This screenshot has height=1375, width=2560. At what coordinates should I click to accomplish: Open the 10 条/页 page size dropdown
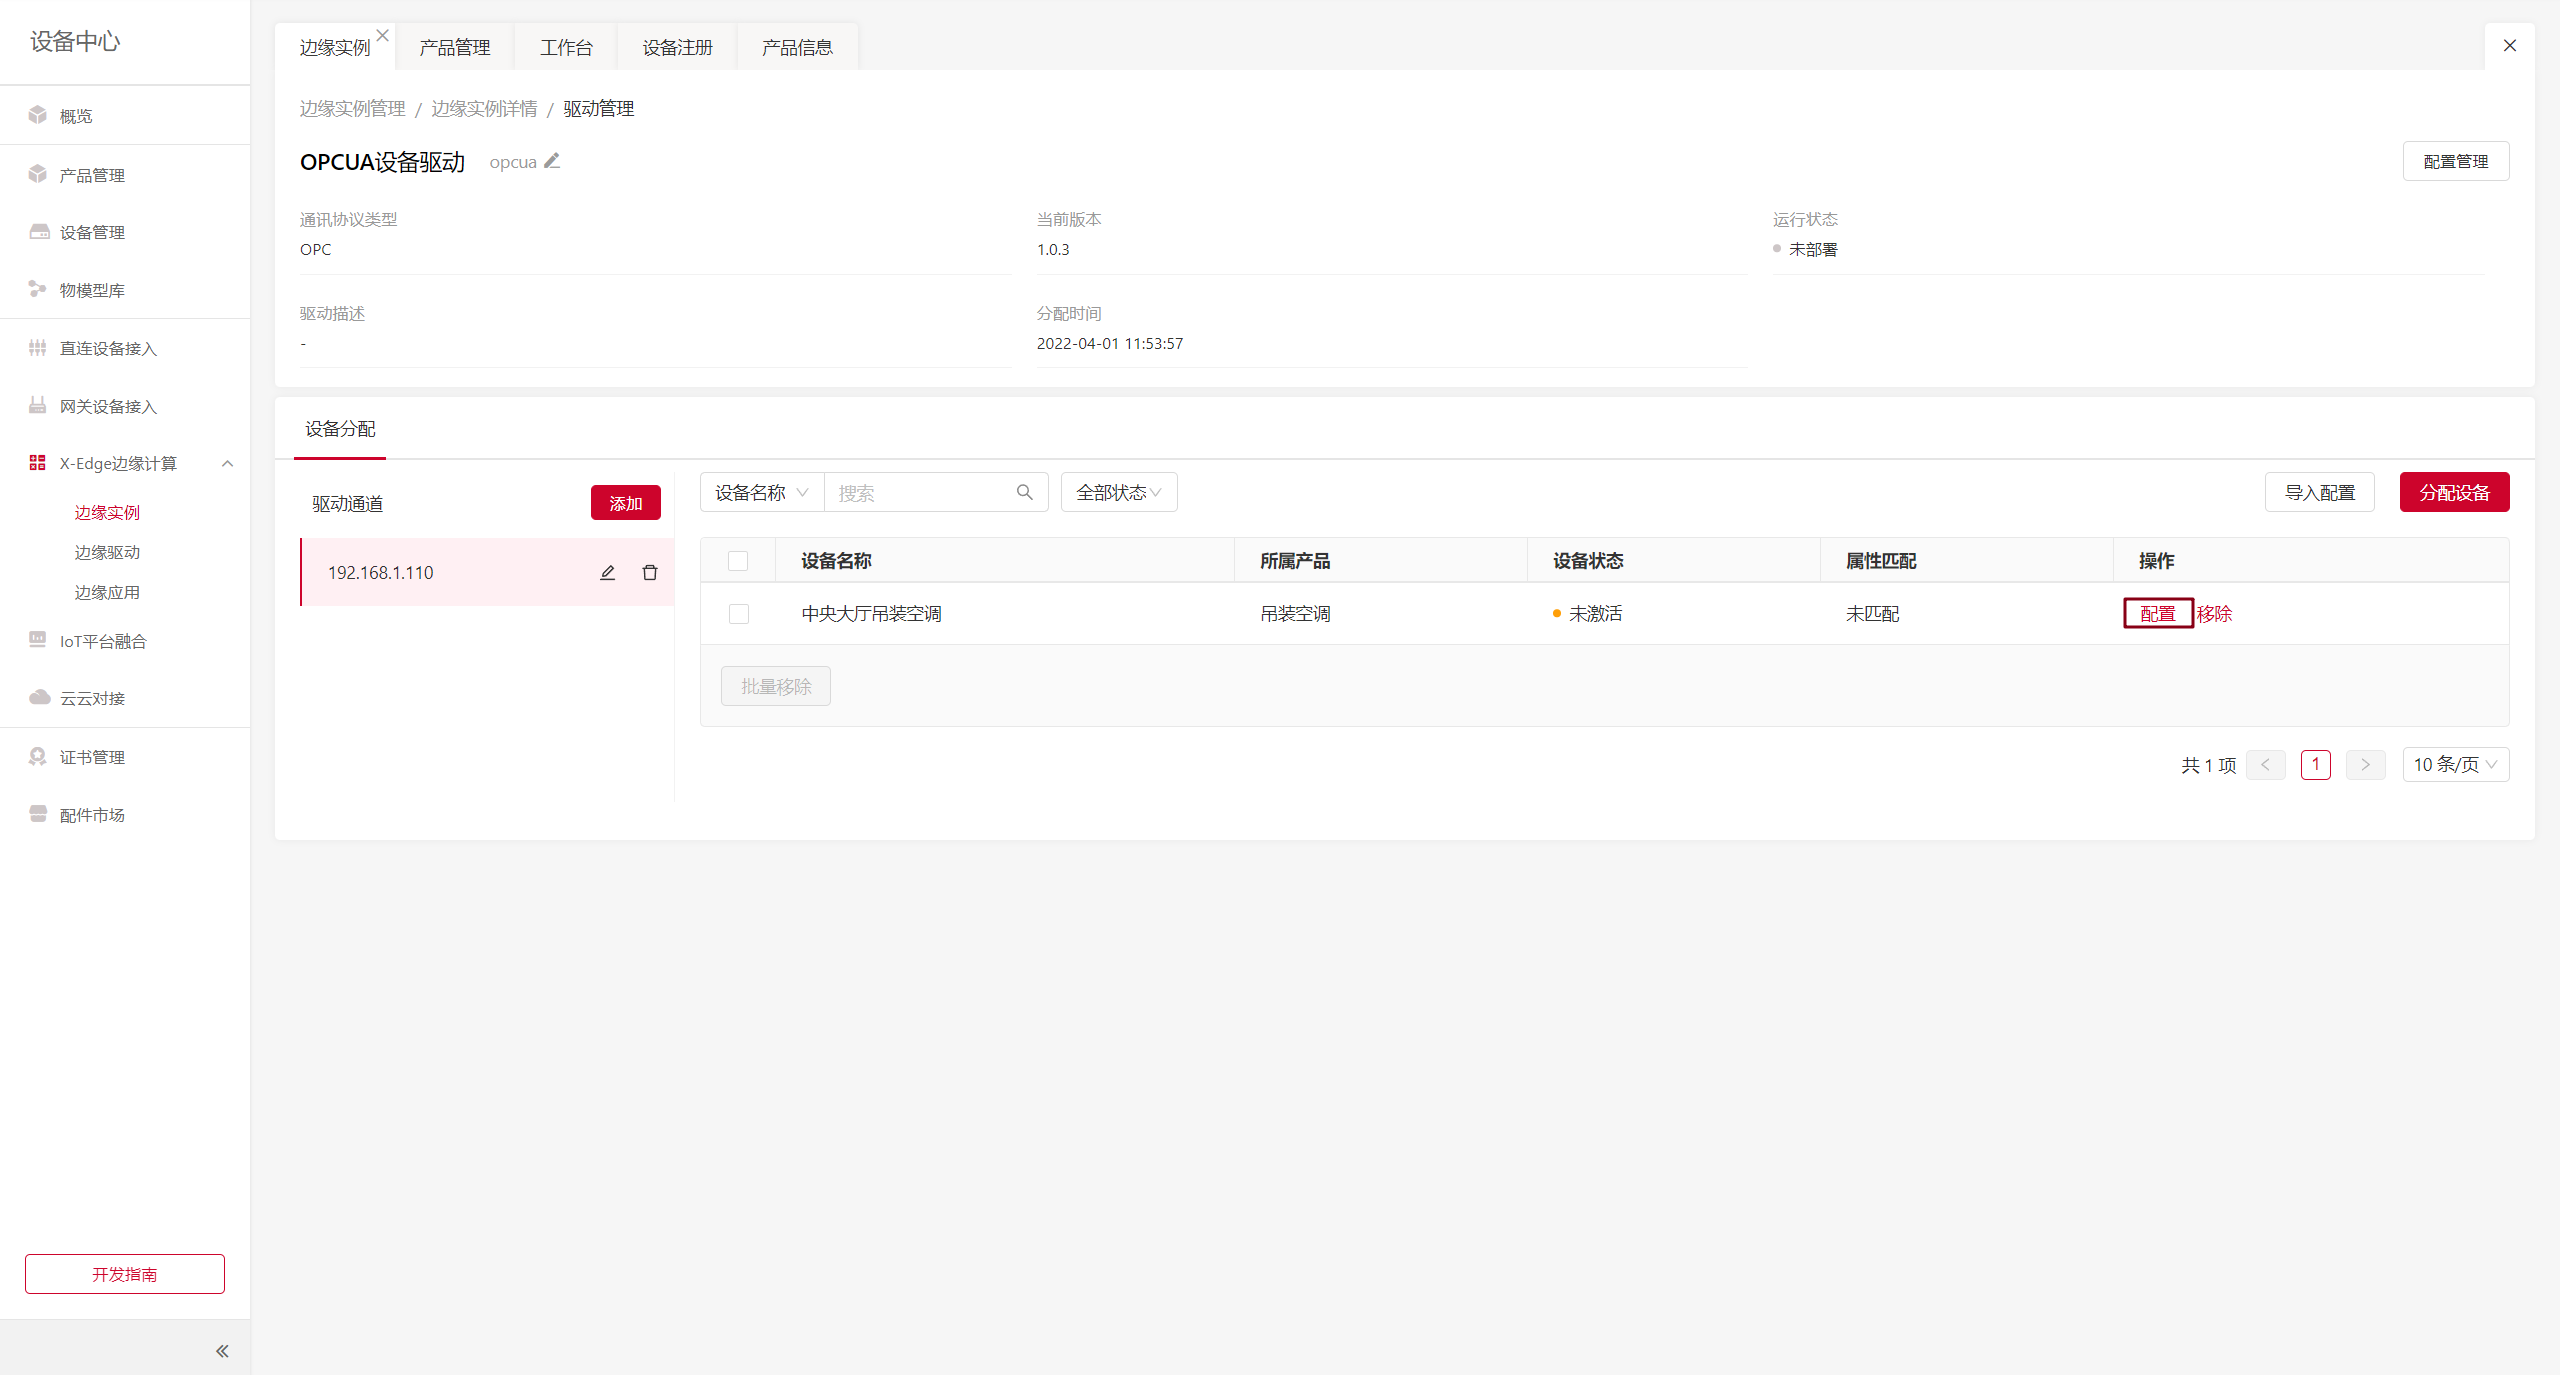[x=2455, y=765]
